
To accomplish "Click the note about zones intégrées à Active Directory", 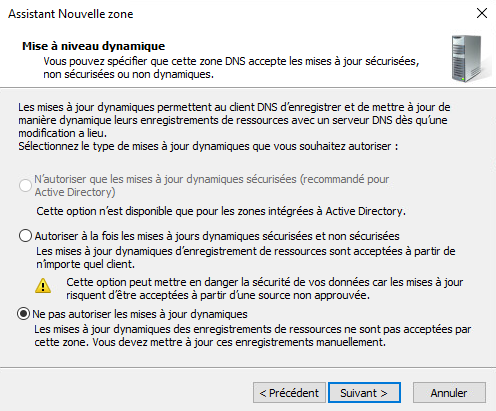I will pos(221,211).
